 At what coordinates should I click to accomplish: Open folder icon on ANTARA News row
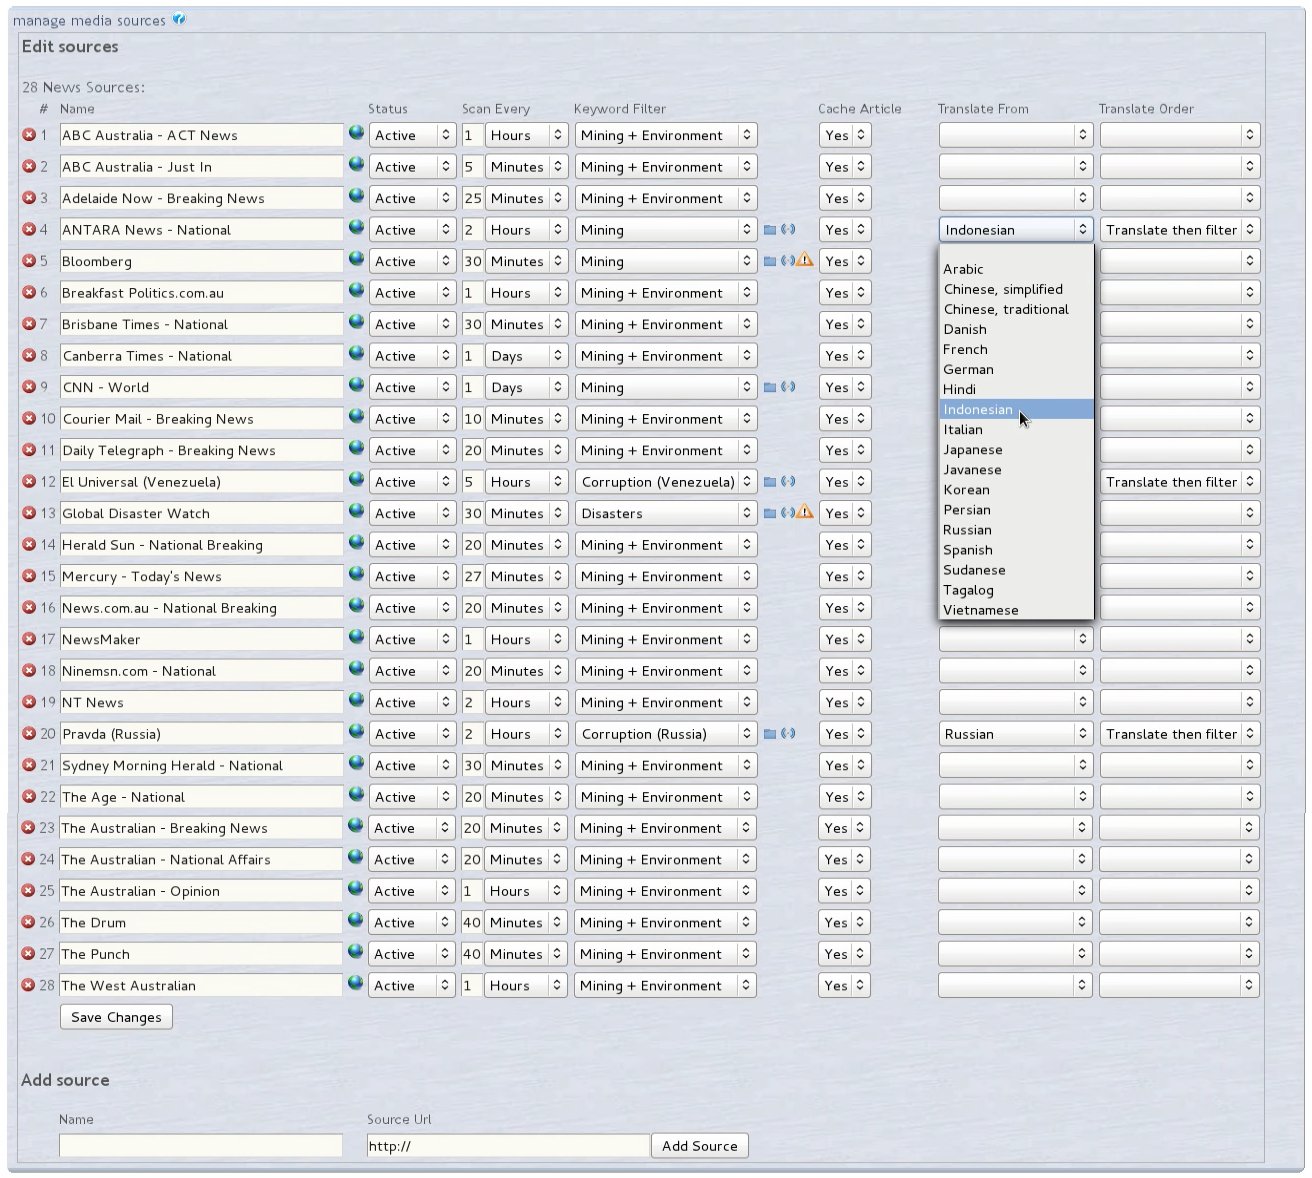[x=770, y=230]
